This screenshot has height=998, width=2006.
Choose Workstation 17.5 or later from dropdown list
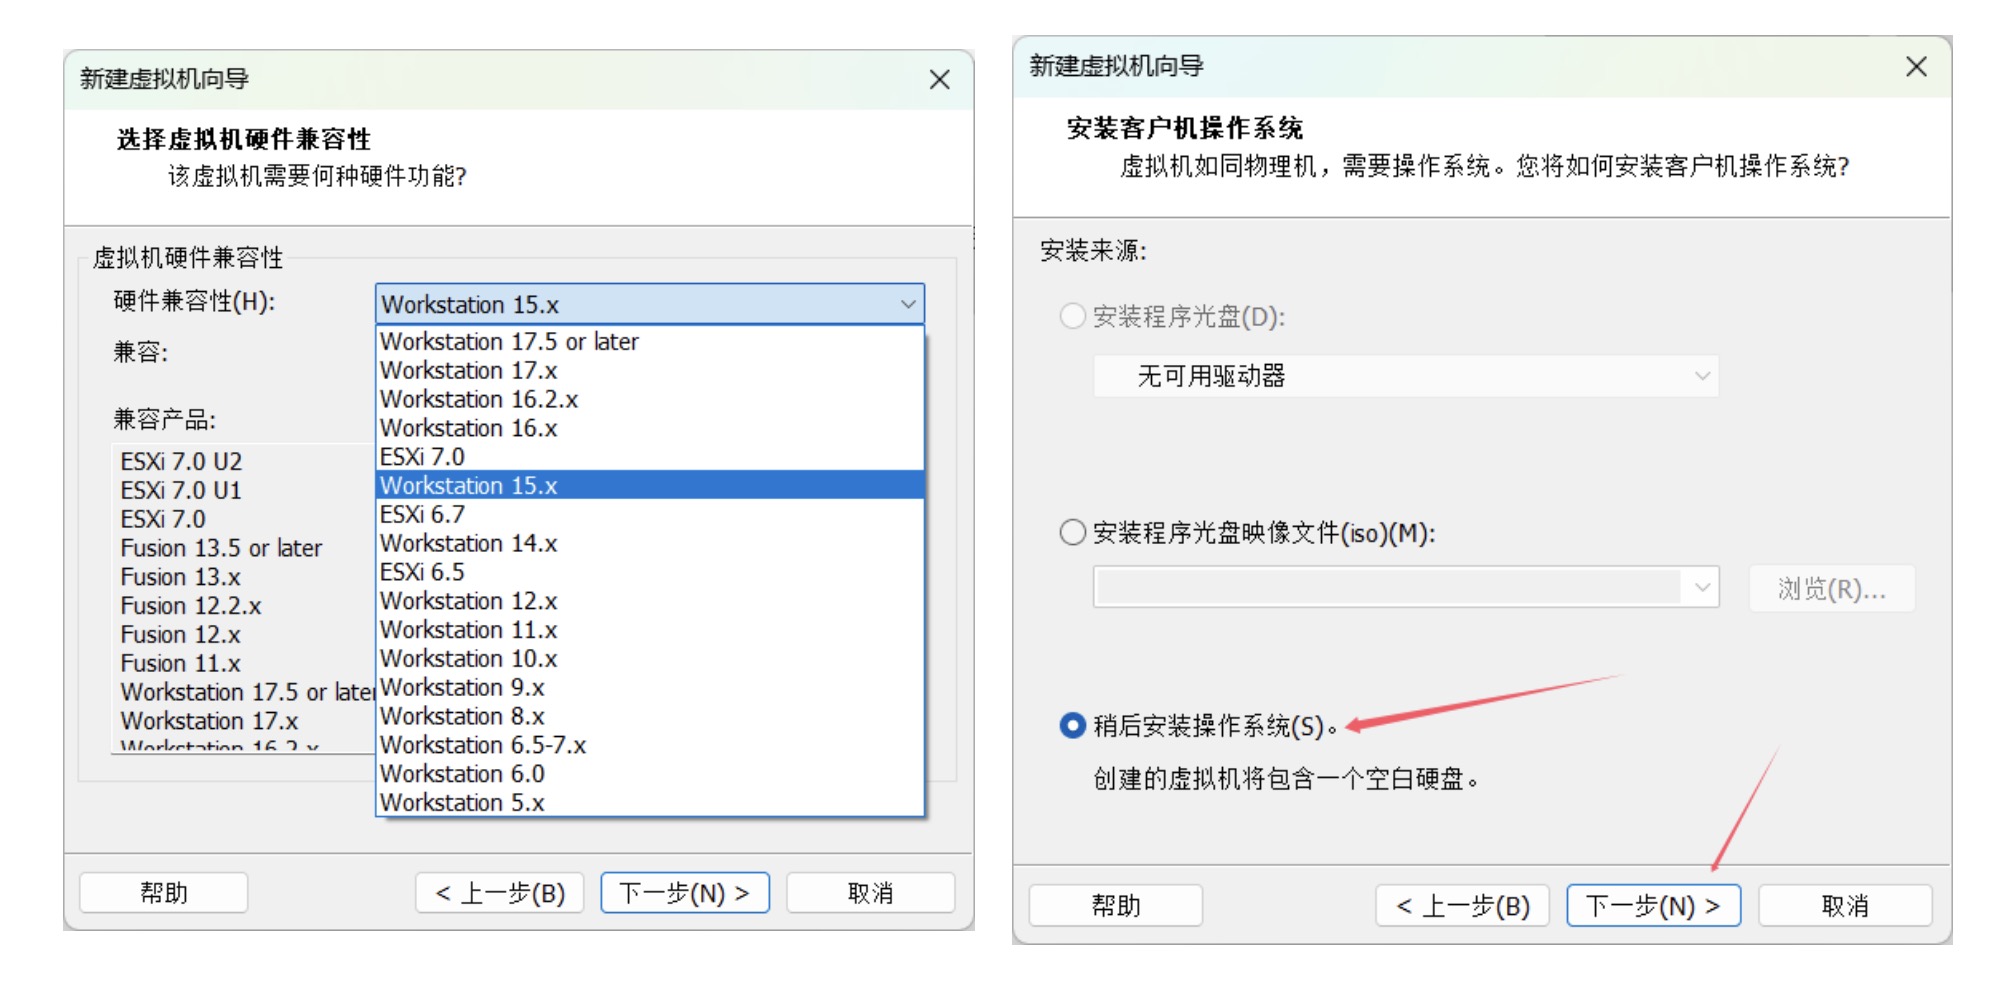pyautogui.click(x=650, y=342)
